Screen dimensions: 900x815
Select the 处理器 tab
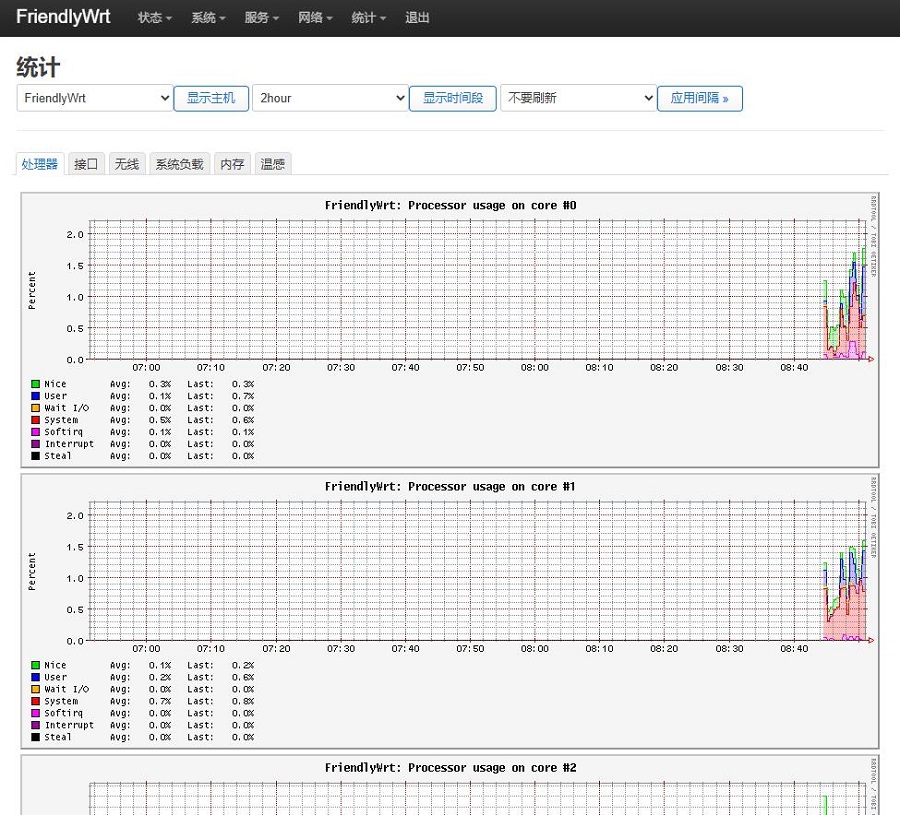40,164
